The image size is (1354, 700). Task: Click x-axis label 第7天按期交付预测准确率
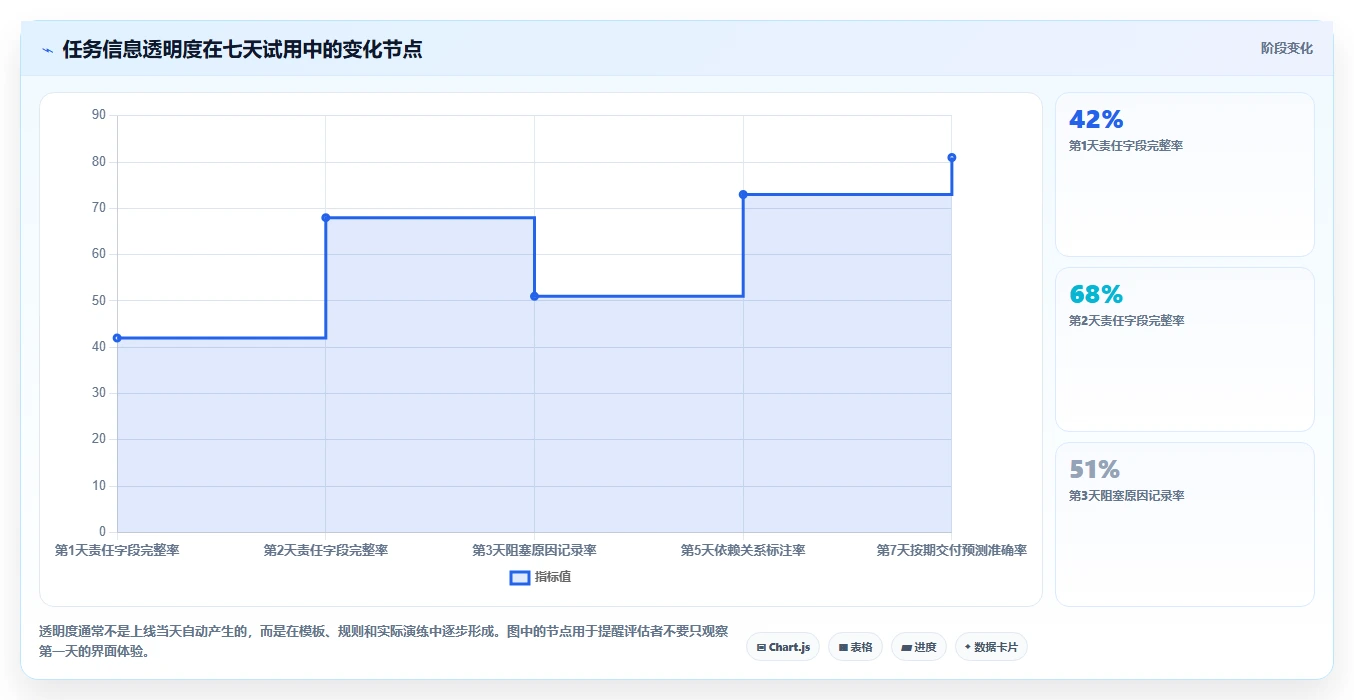pyautogui.click(x=952, y=550)
